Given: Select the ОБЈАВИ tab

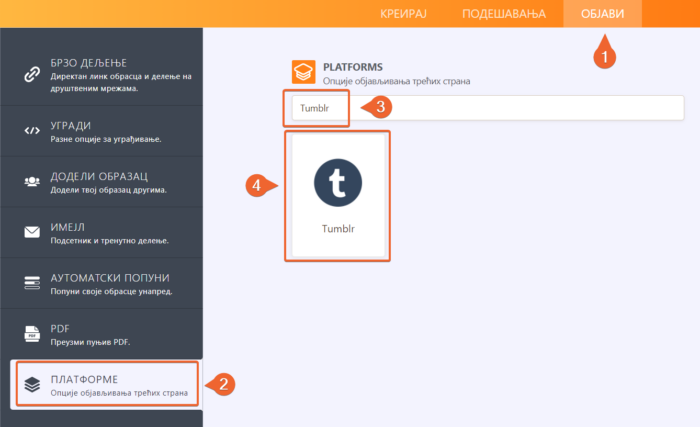Looking at the screenshot, I should coord(602,14).
